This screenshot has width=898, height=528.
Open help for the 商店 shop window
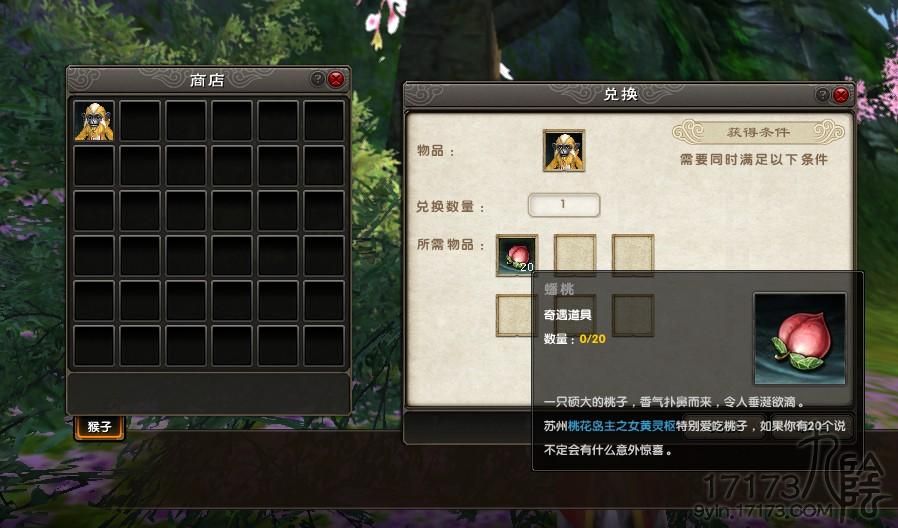pyautogui.click(x=317, y=79)
